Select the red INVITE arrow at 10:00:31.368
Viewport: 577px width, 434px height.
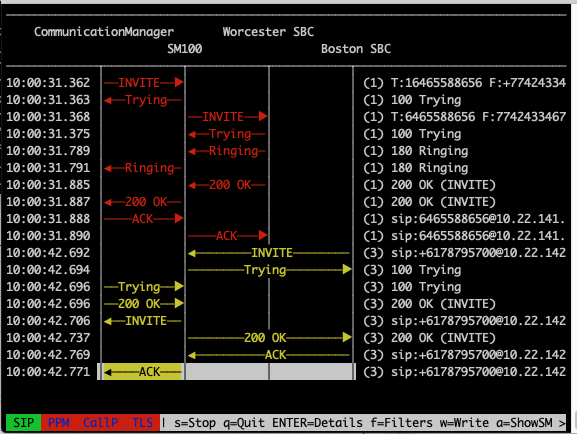click(227, 117)
